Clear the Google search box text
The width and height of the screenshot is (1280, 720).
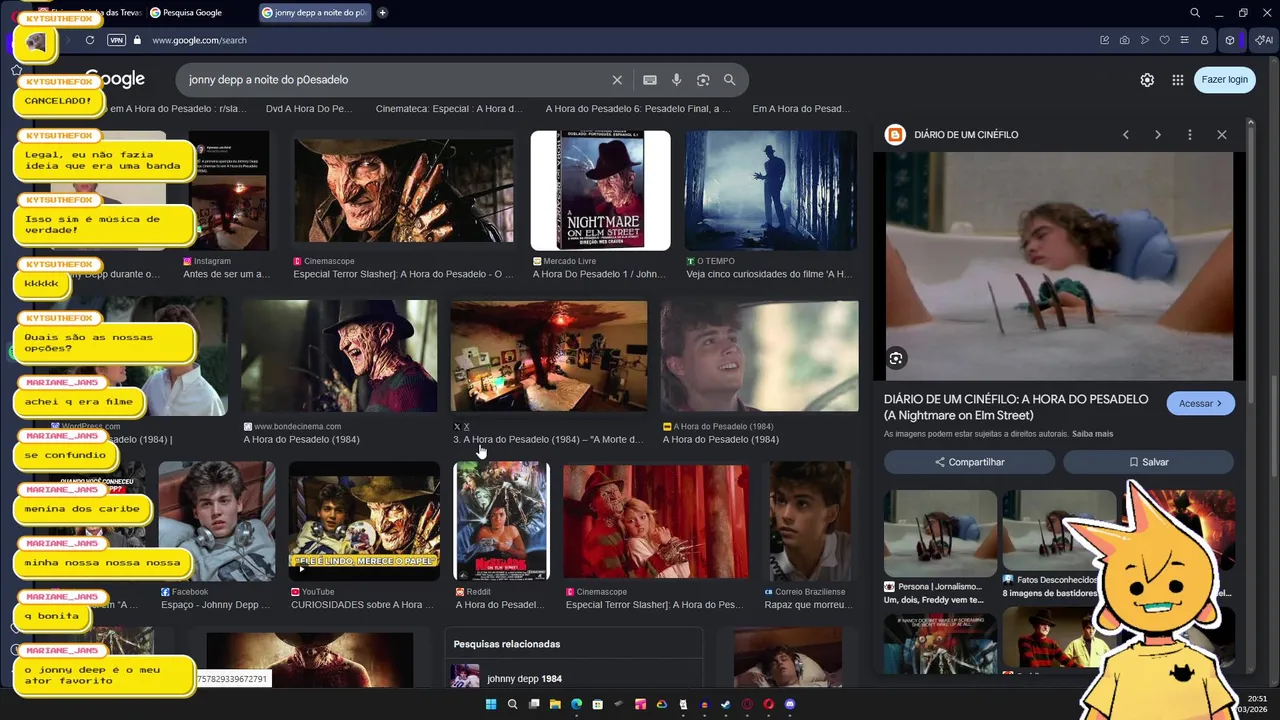(617, 80)
